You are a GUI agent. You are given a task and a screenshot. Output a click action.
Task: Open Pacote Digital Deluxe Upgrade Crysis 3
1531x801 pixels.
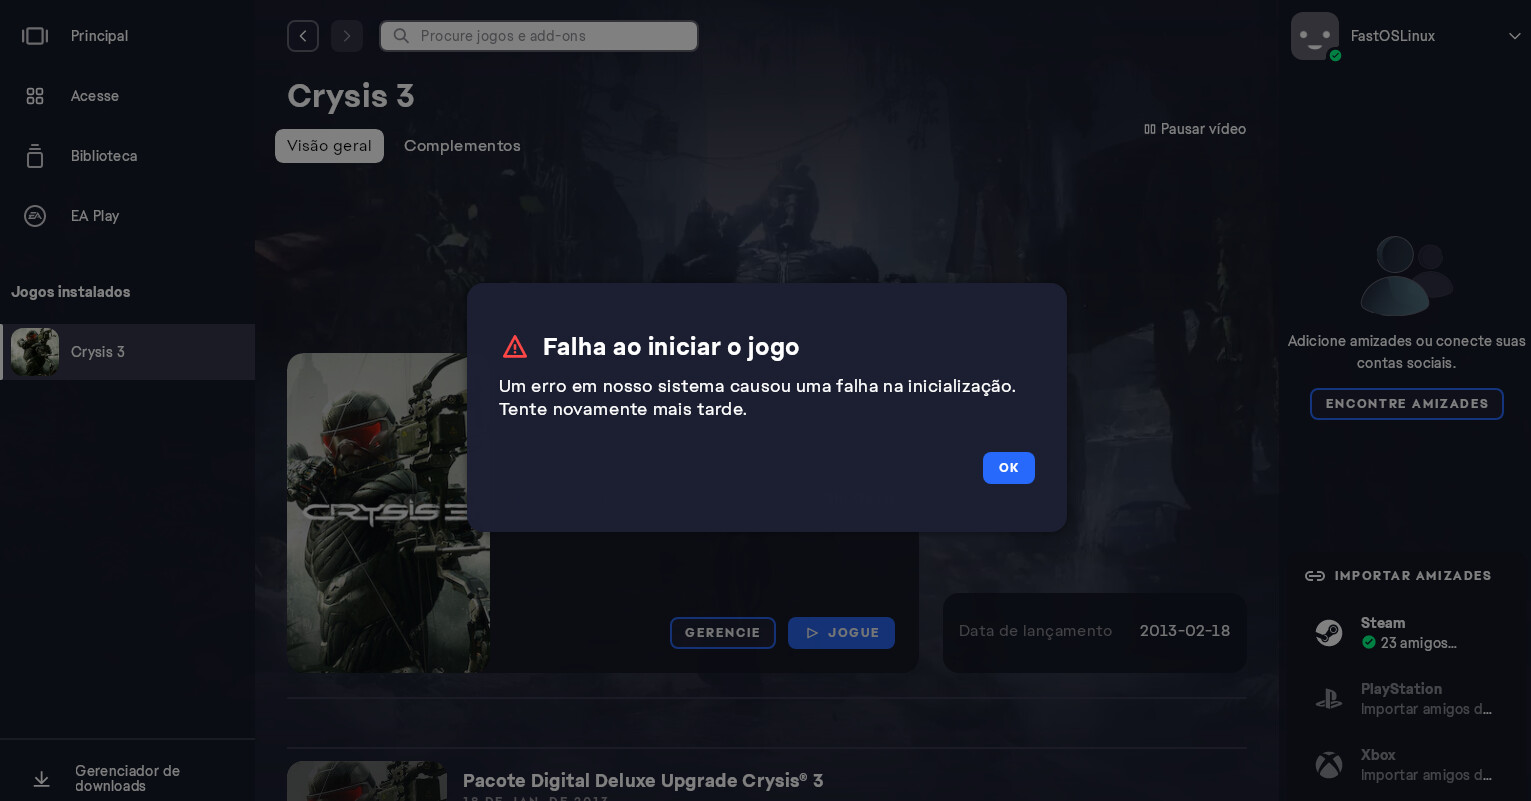(643, 781)
